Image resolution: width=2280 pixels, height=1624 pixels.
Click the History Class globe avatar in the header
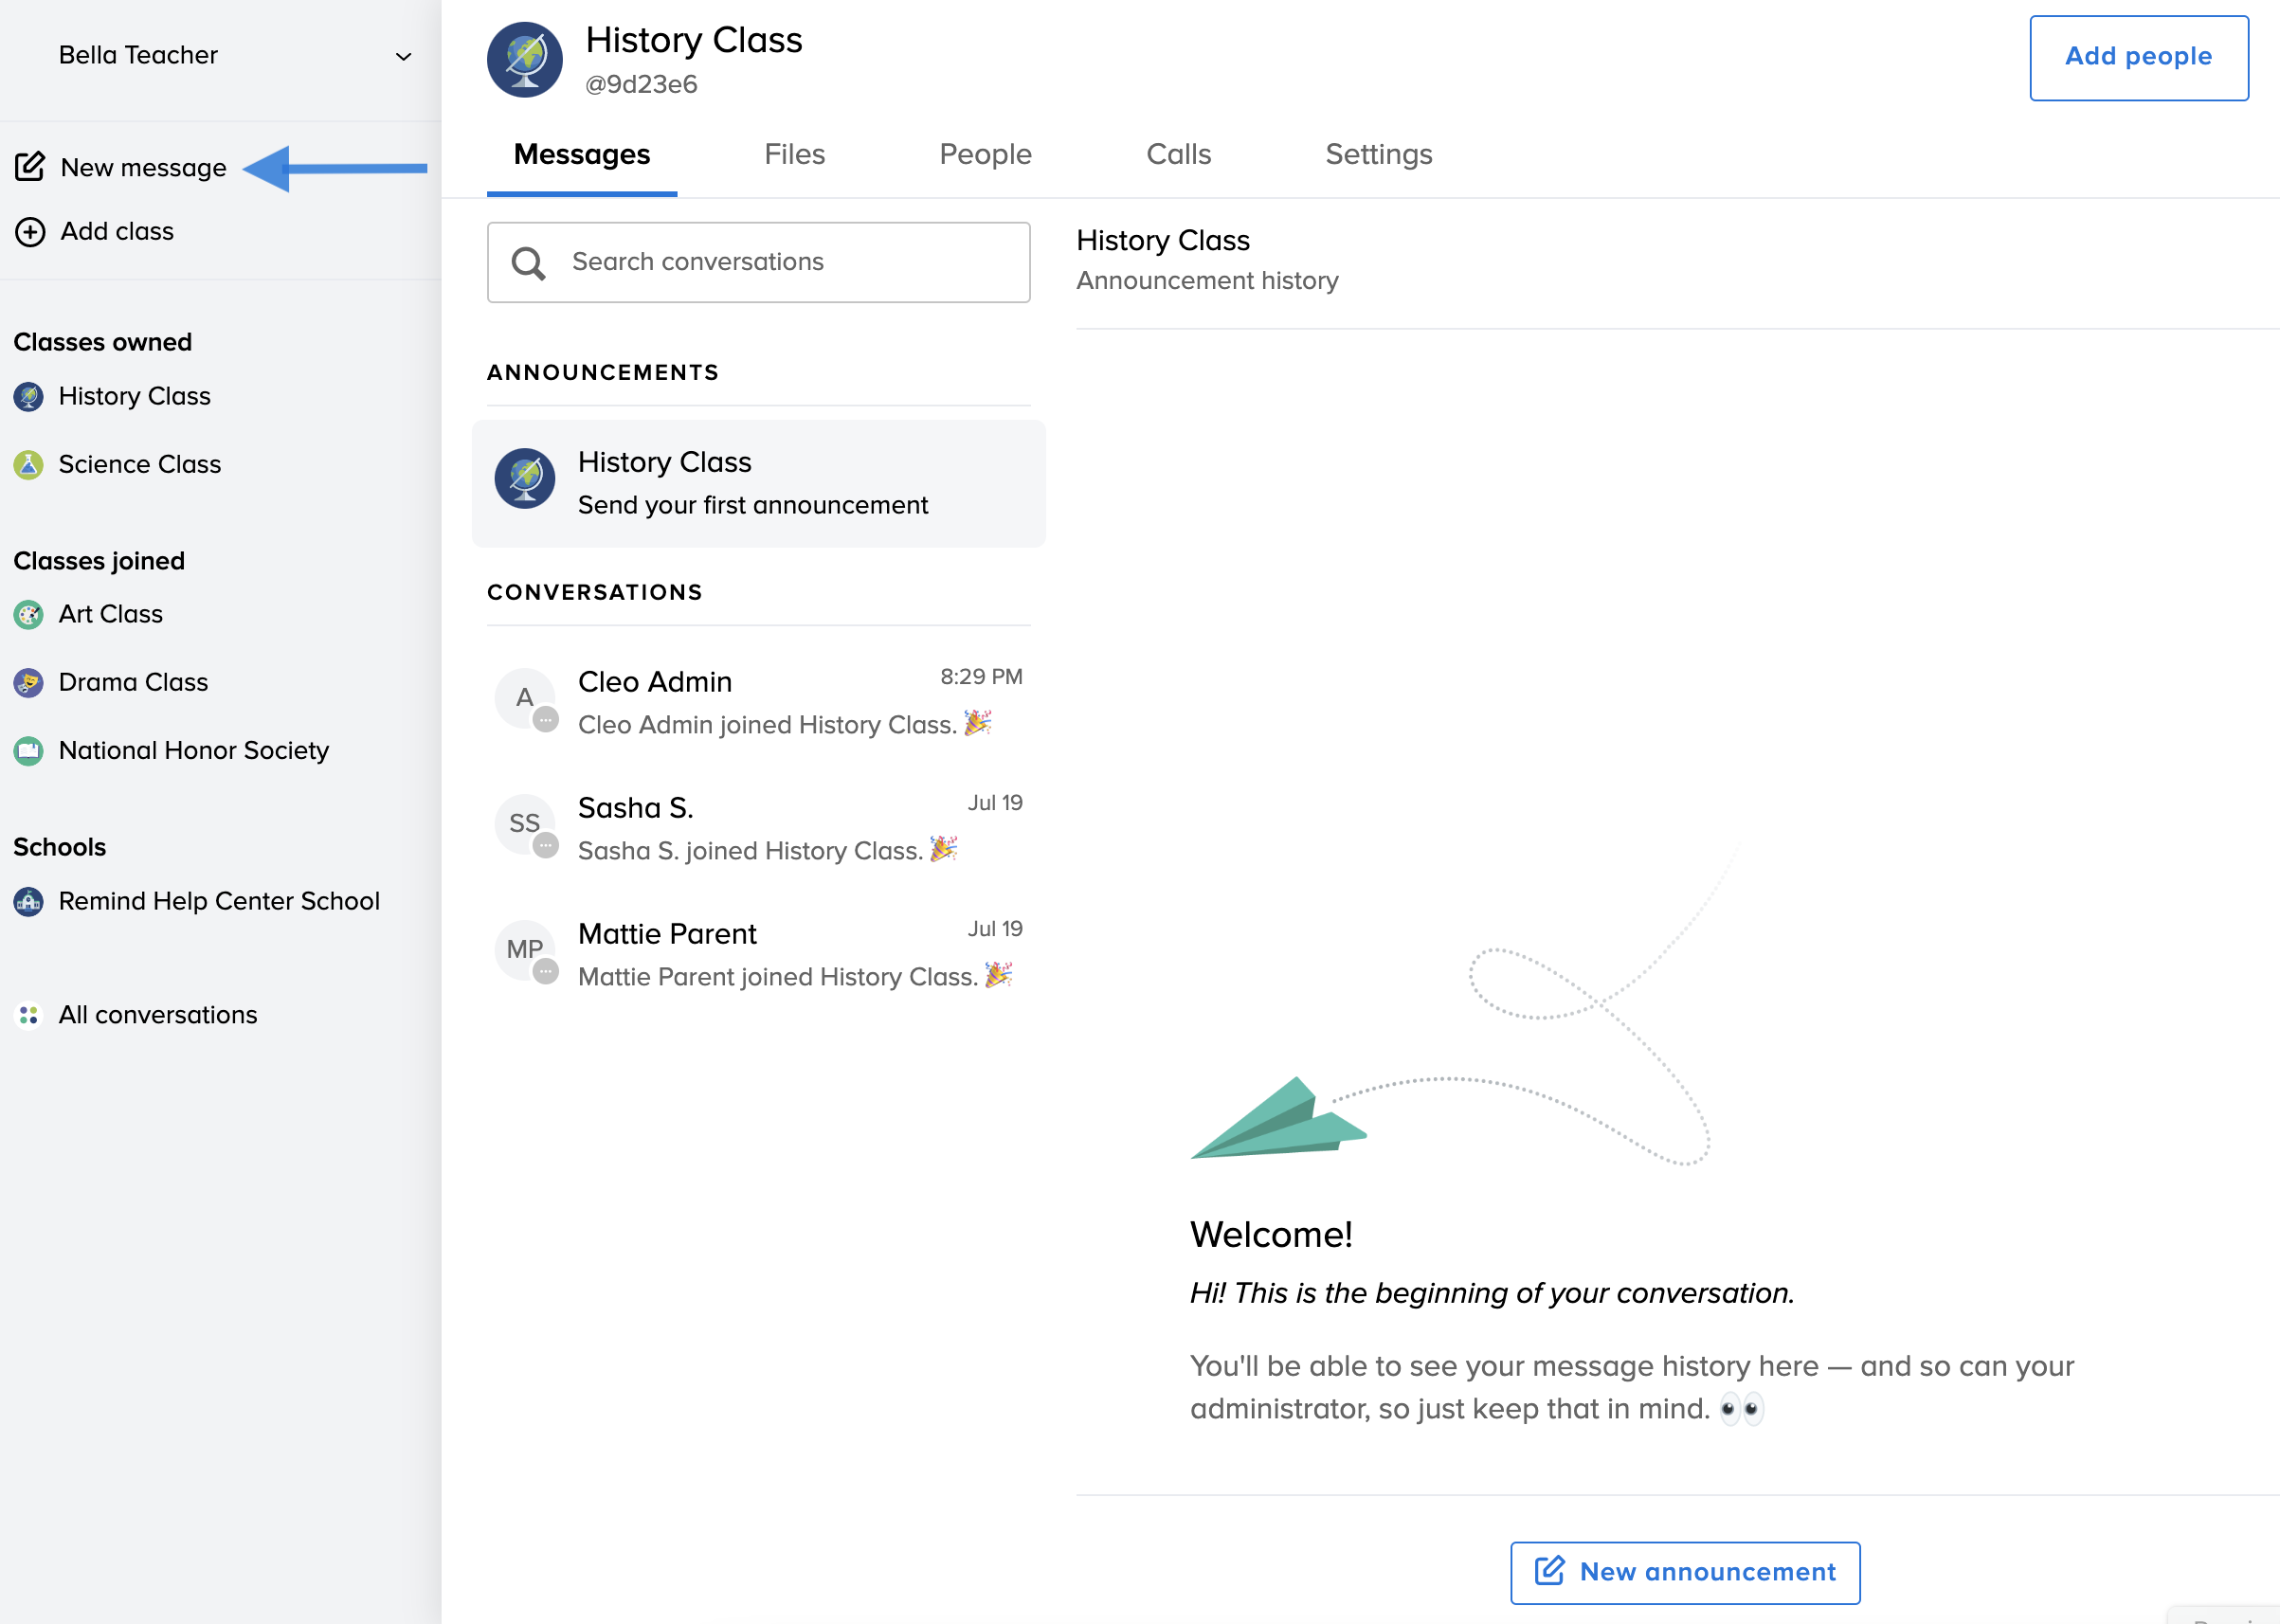(524, 60)
